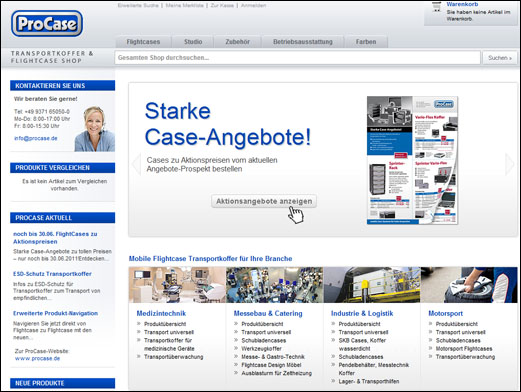Click the Anmelden link
521x392 pixels.
pyautogui.click(x=253, y=5)
